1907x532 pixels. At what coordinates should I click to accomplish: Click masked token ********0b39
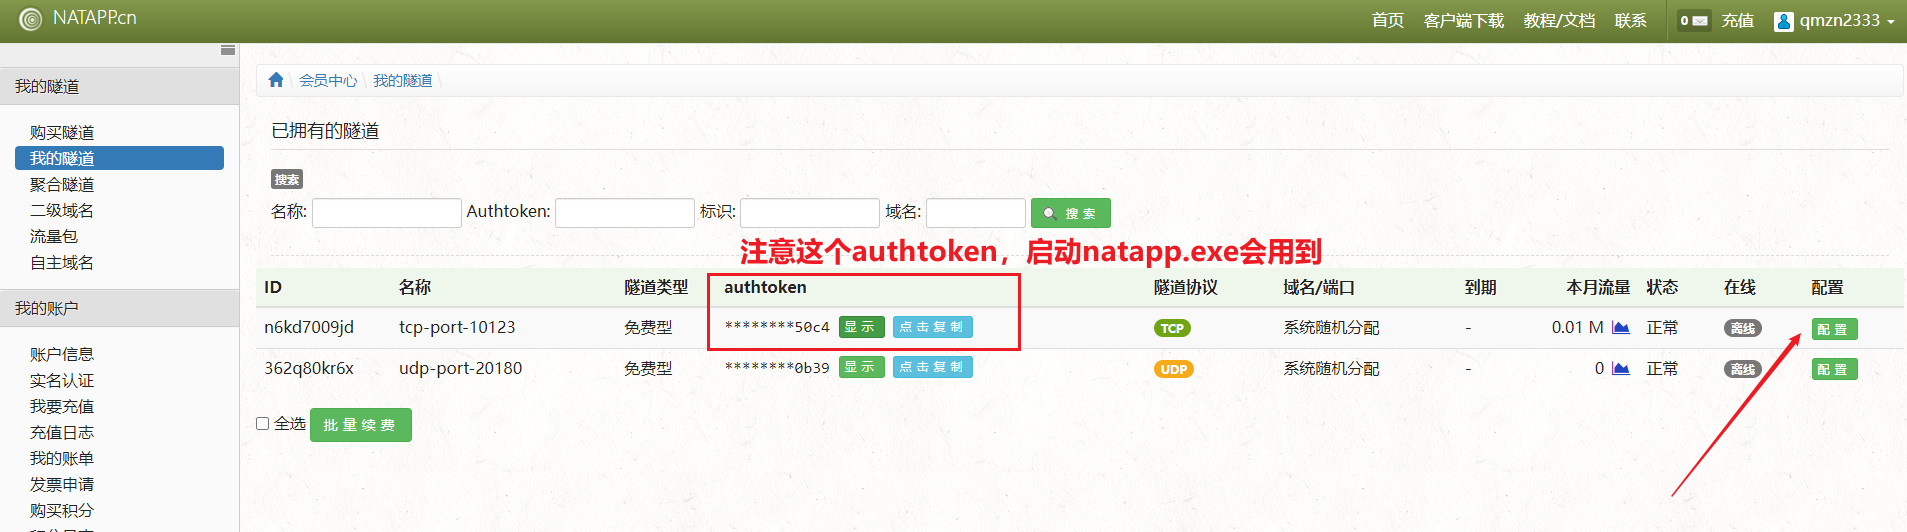777,368
